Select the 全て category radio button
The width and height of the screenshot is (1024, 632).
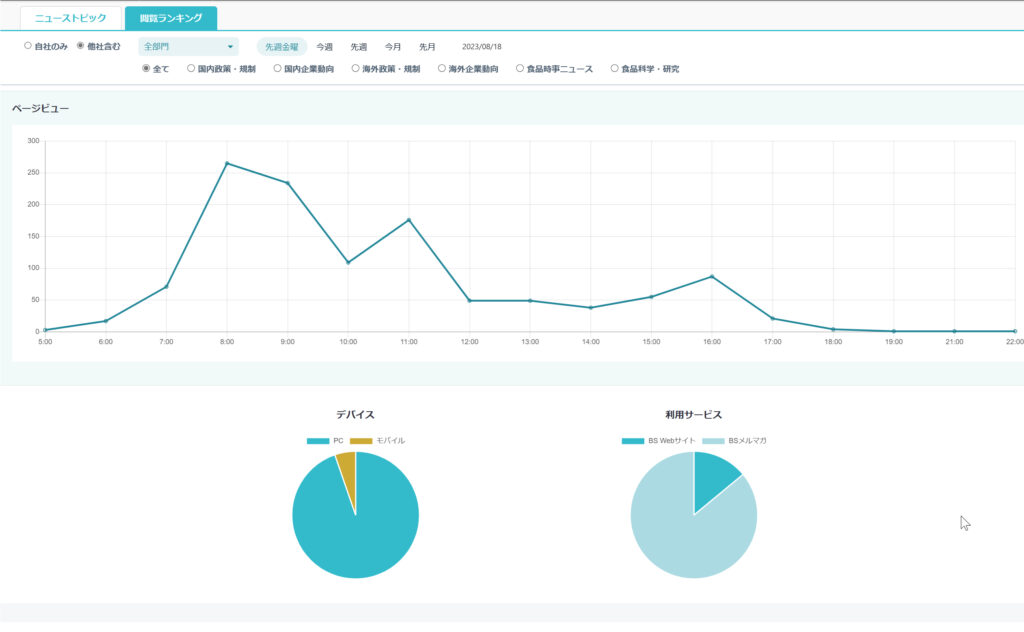coord(147,69)
